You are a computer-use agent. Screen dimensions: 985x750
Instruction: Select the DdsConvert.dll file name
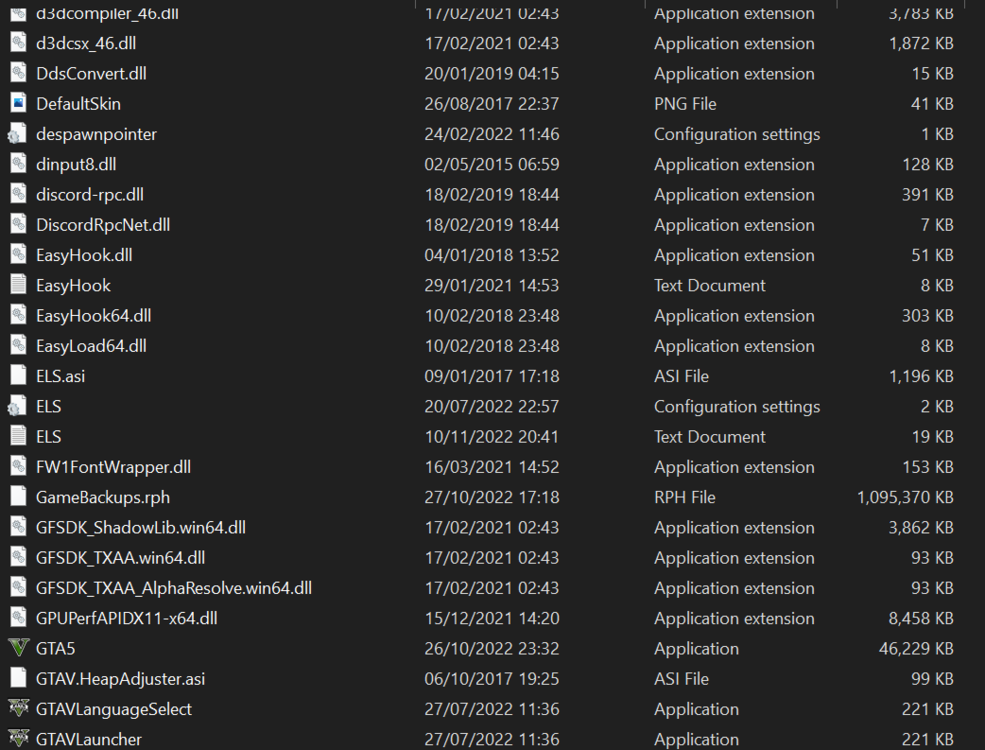click(x=91, y=73)
